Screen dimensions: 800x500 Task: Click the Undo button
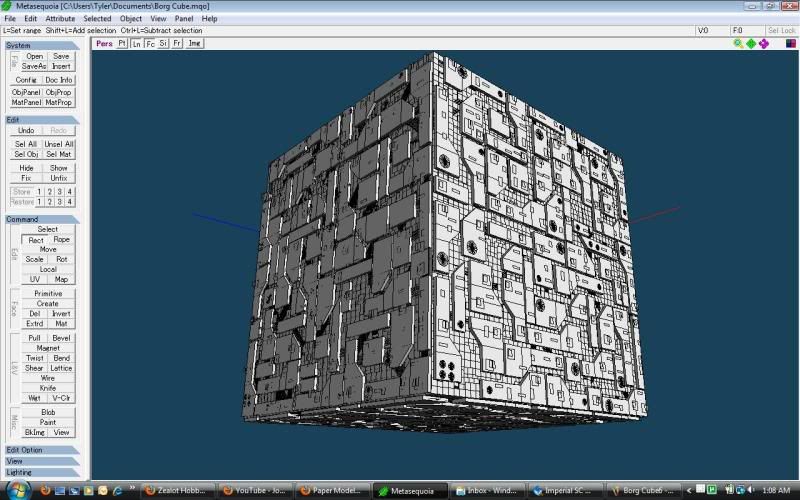(26, 131)
